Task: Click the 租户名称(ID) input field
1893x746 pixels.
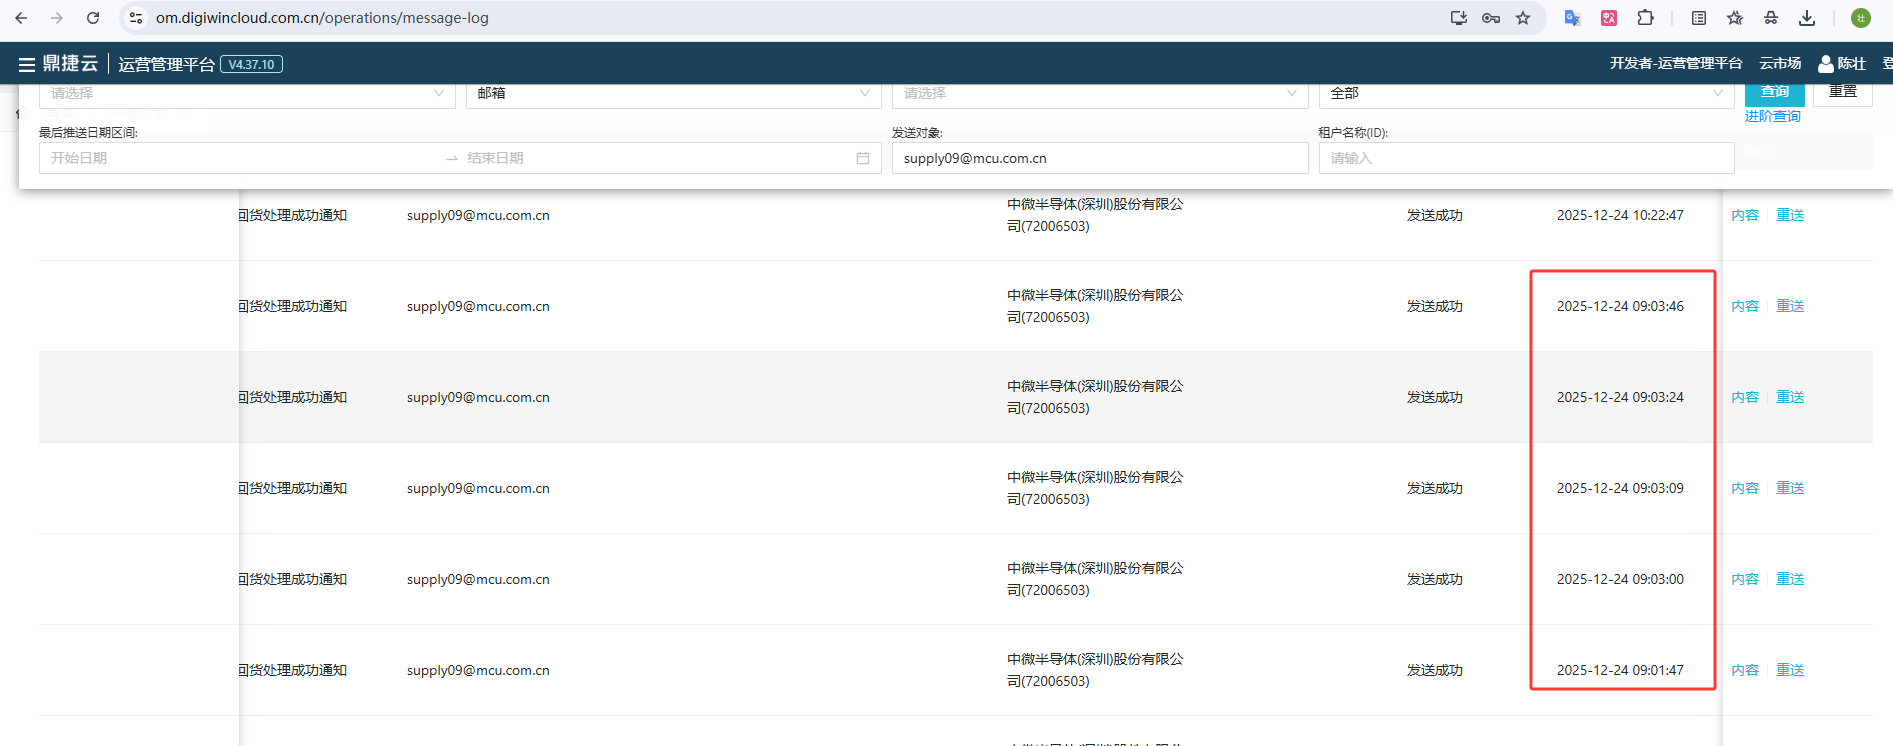Action: (x=1525, y=158)
